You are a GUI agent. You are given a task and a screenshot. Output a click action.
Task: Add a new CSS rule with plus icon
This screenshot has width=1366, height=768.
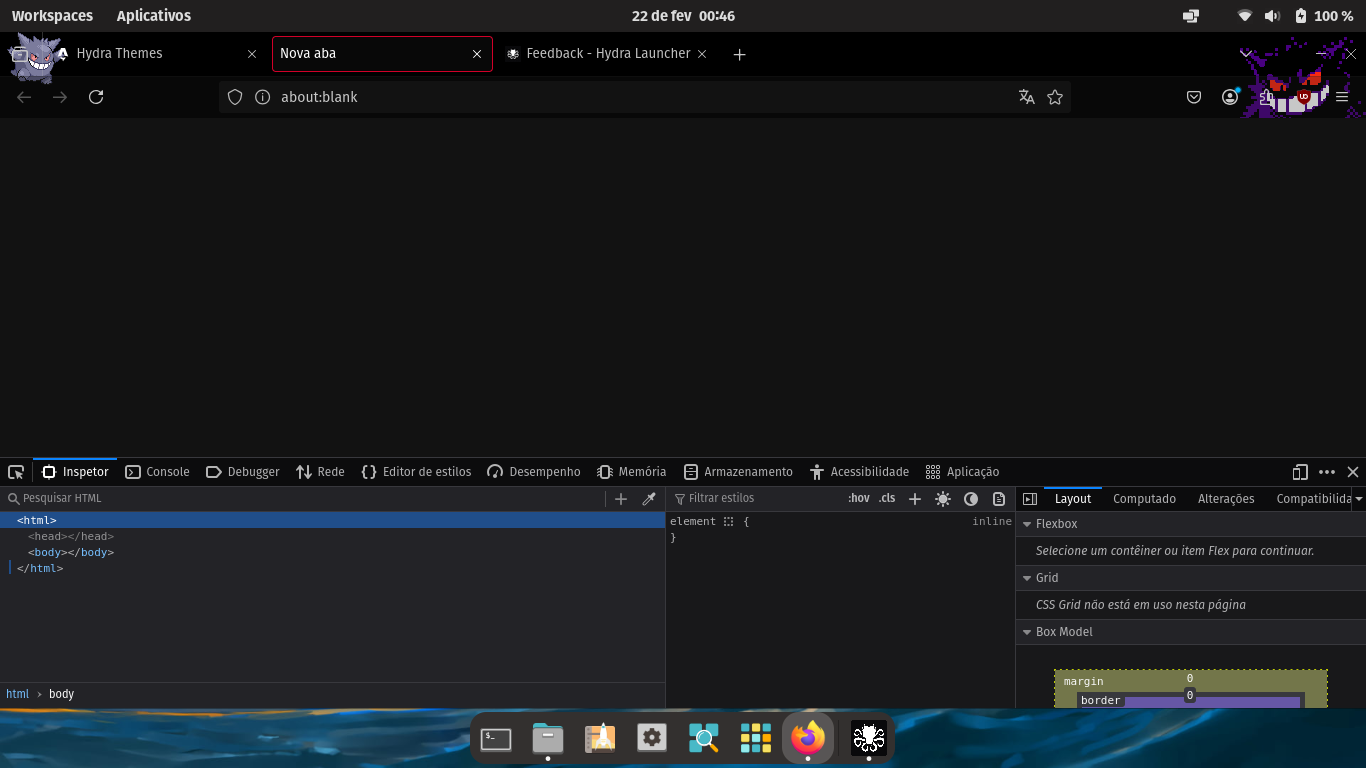[x=914, y=499]
